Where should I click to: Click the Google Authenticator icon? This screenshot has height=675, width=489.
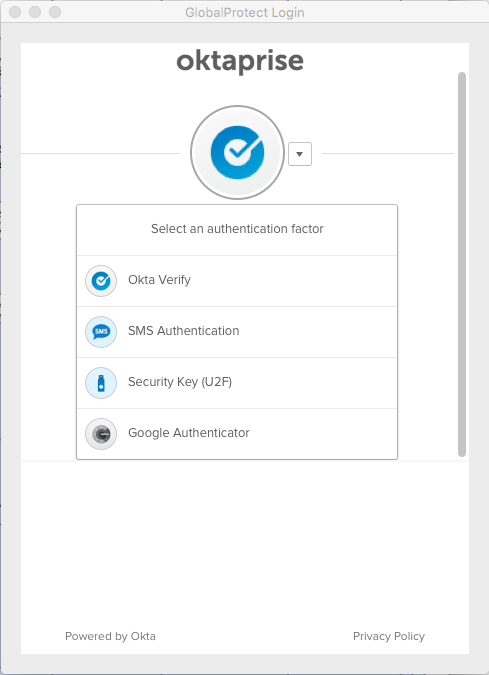[101, 433]
